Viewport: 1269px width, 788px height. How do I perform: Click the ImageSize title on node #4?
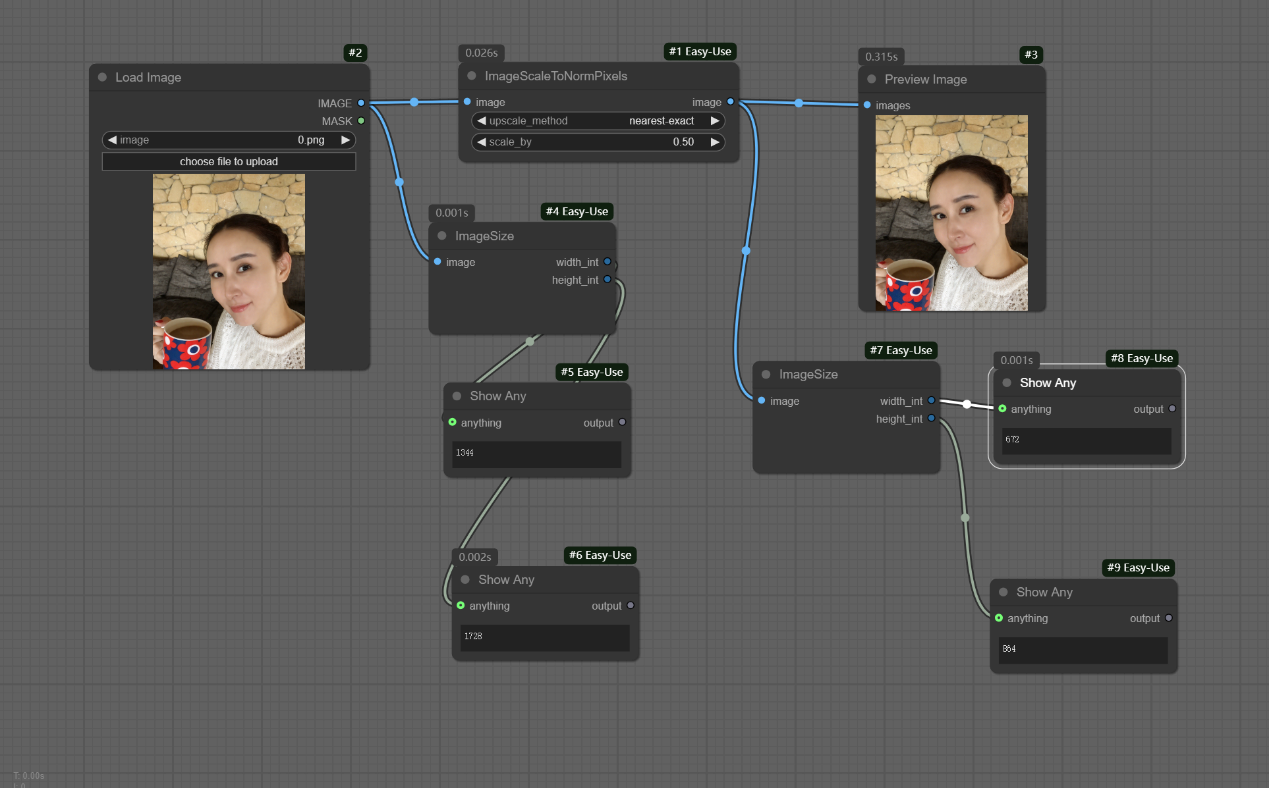click(484, 236)
